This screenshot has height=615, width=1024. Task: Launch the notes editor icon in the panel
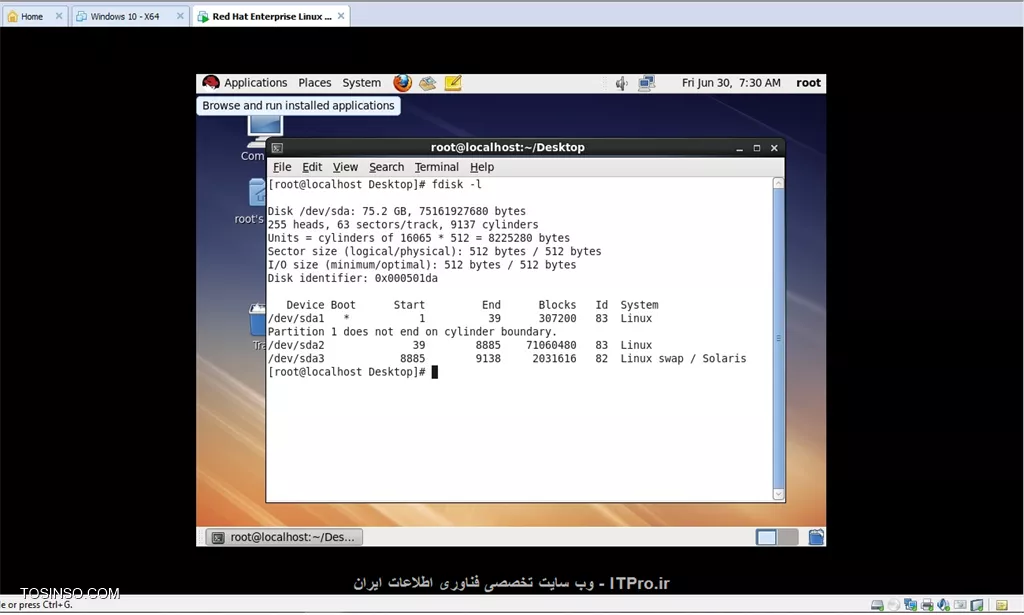coord(453,83)
